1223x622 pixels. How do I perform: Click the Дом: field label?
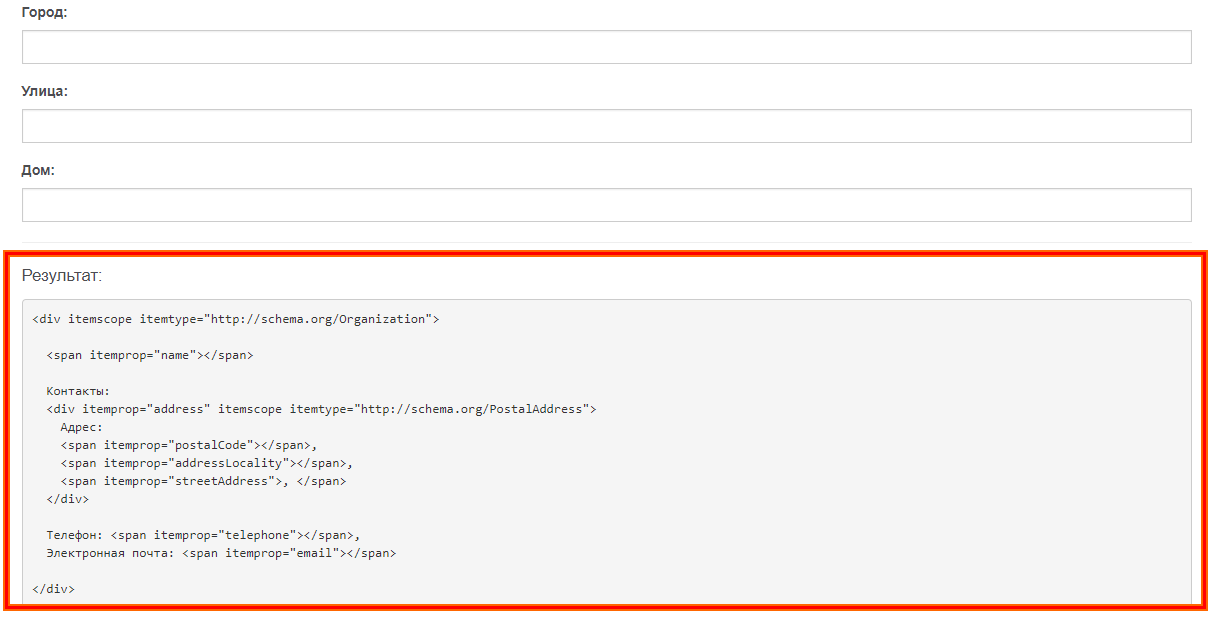click(38, 170)
